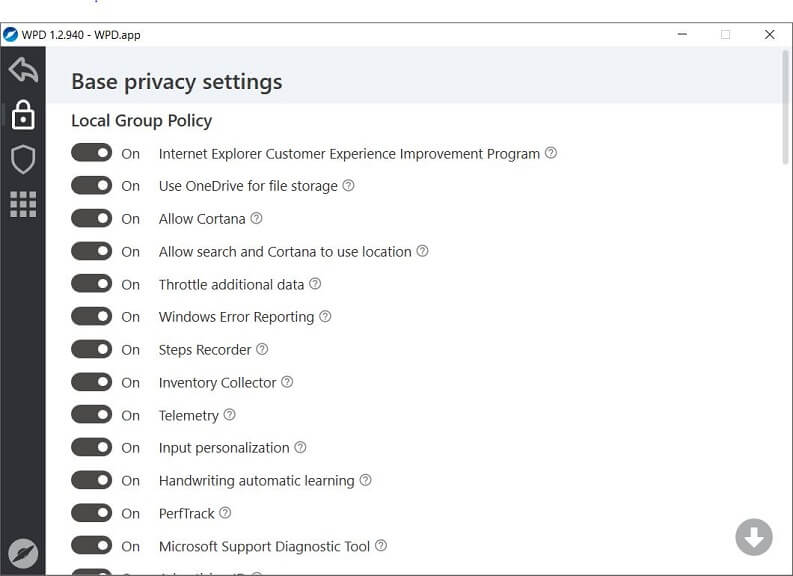This screenshot has height=576, width=793.
Task: Toggle Handwriting automatic learning switch
Action: pyautogui.click(x=92, y=480)
